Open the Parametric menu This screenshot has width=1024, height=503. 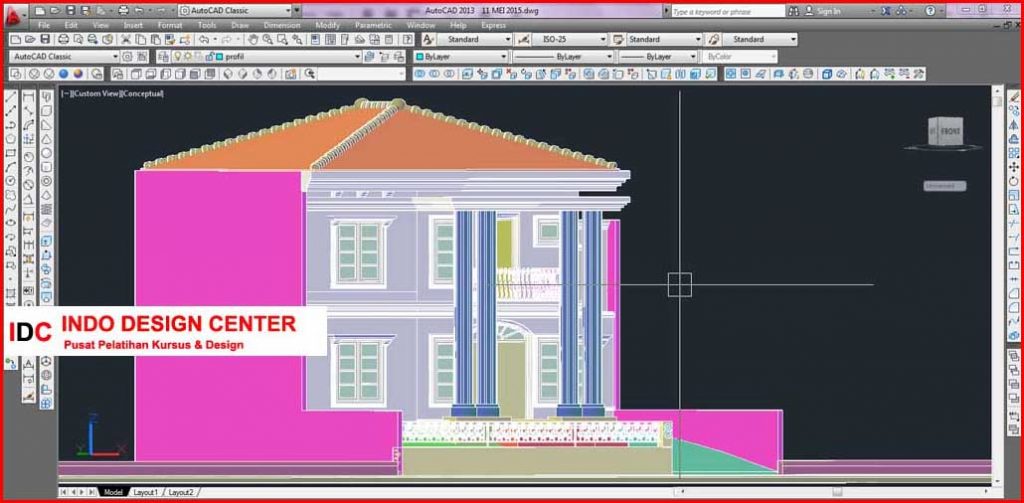(x=374, y=25)
